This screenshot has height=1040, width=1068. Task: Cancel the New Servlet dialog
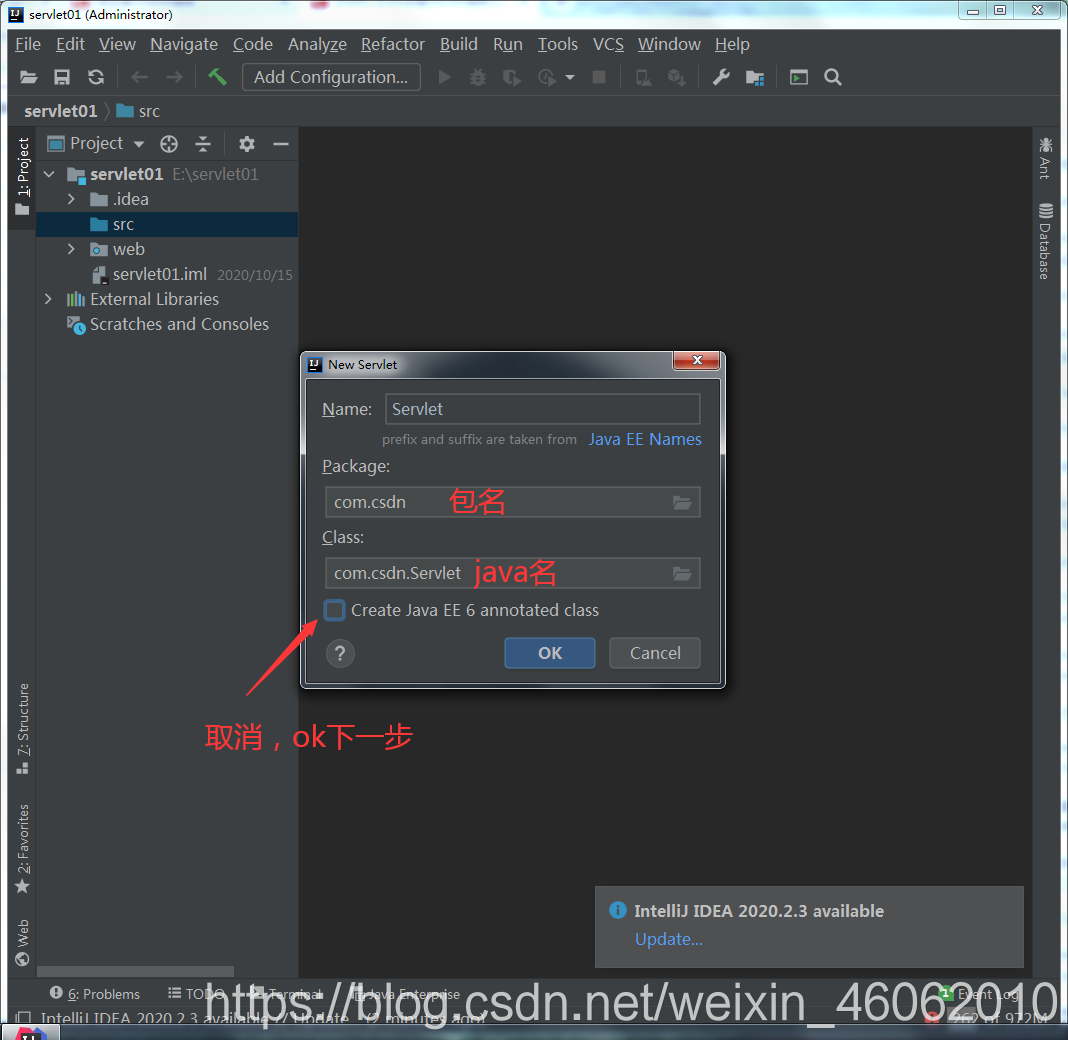coord(655,653)
